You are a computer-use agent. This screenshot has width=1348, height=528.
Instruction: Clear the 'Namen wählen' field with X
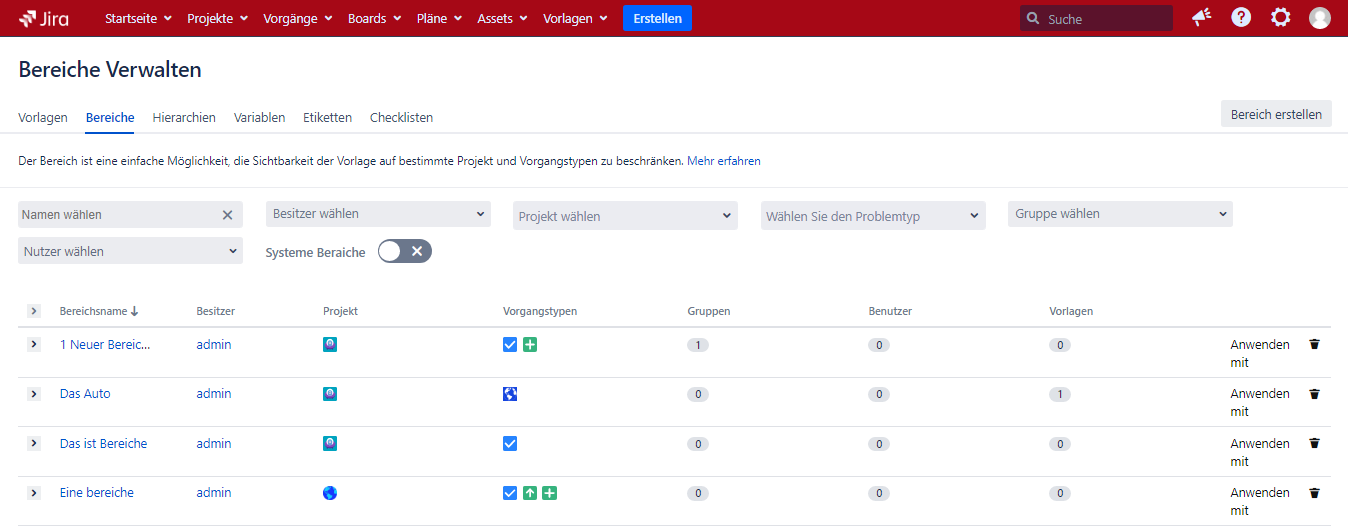[x=227, y=215]
